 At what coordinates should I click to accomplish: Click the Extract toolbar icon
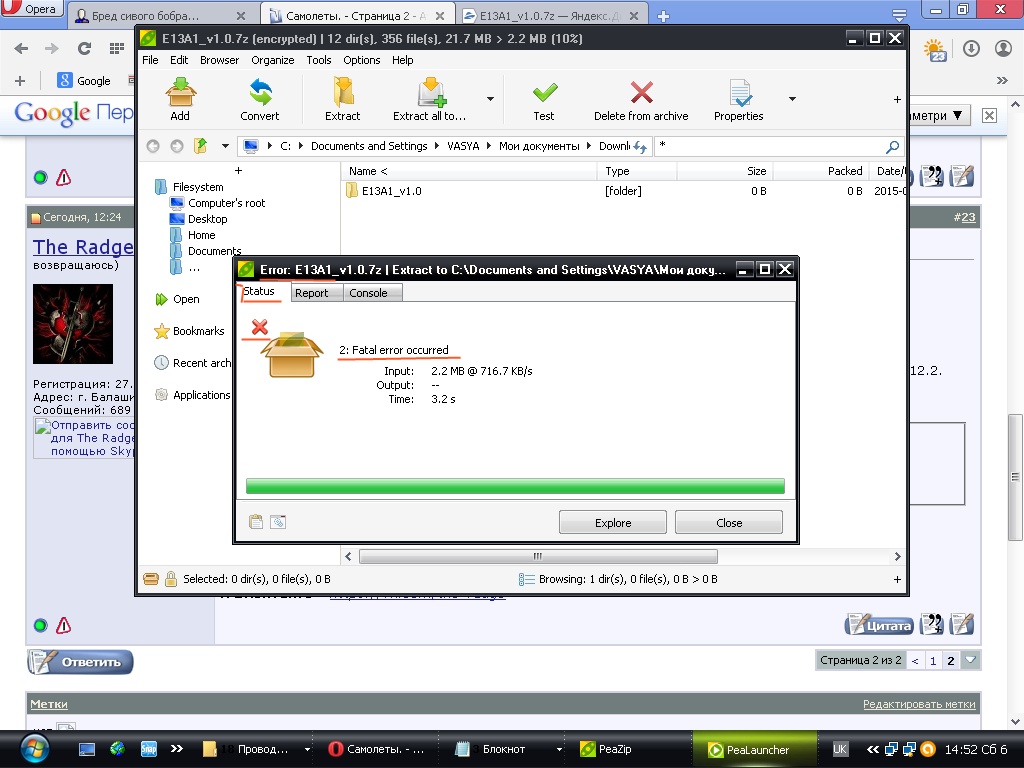point(343,92)
